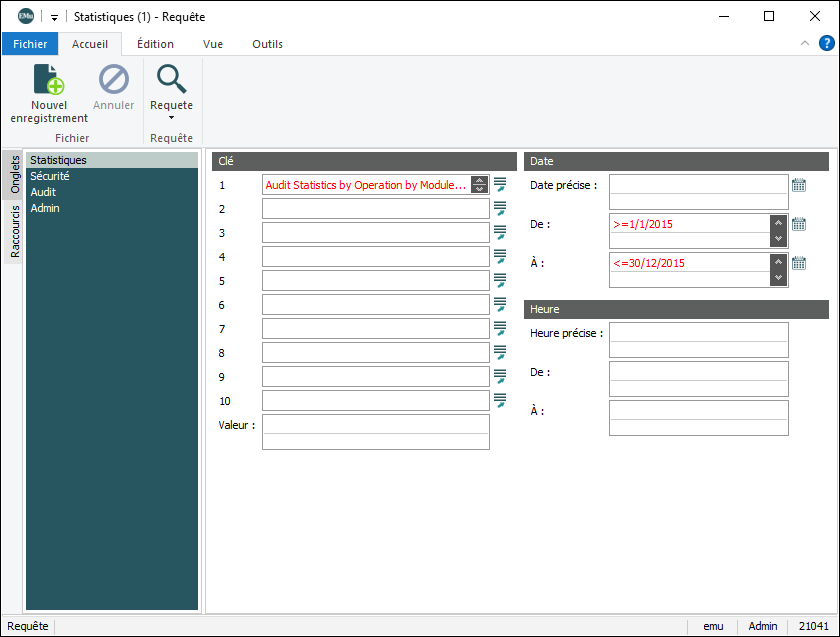The height and width of the screenshot is (637, 840).
Task: Collapse the ribbon with the chevron
Action: pyautogui.click(x=805, y=43)
